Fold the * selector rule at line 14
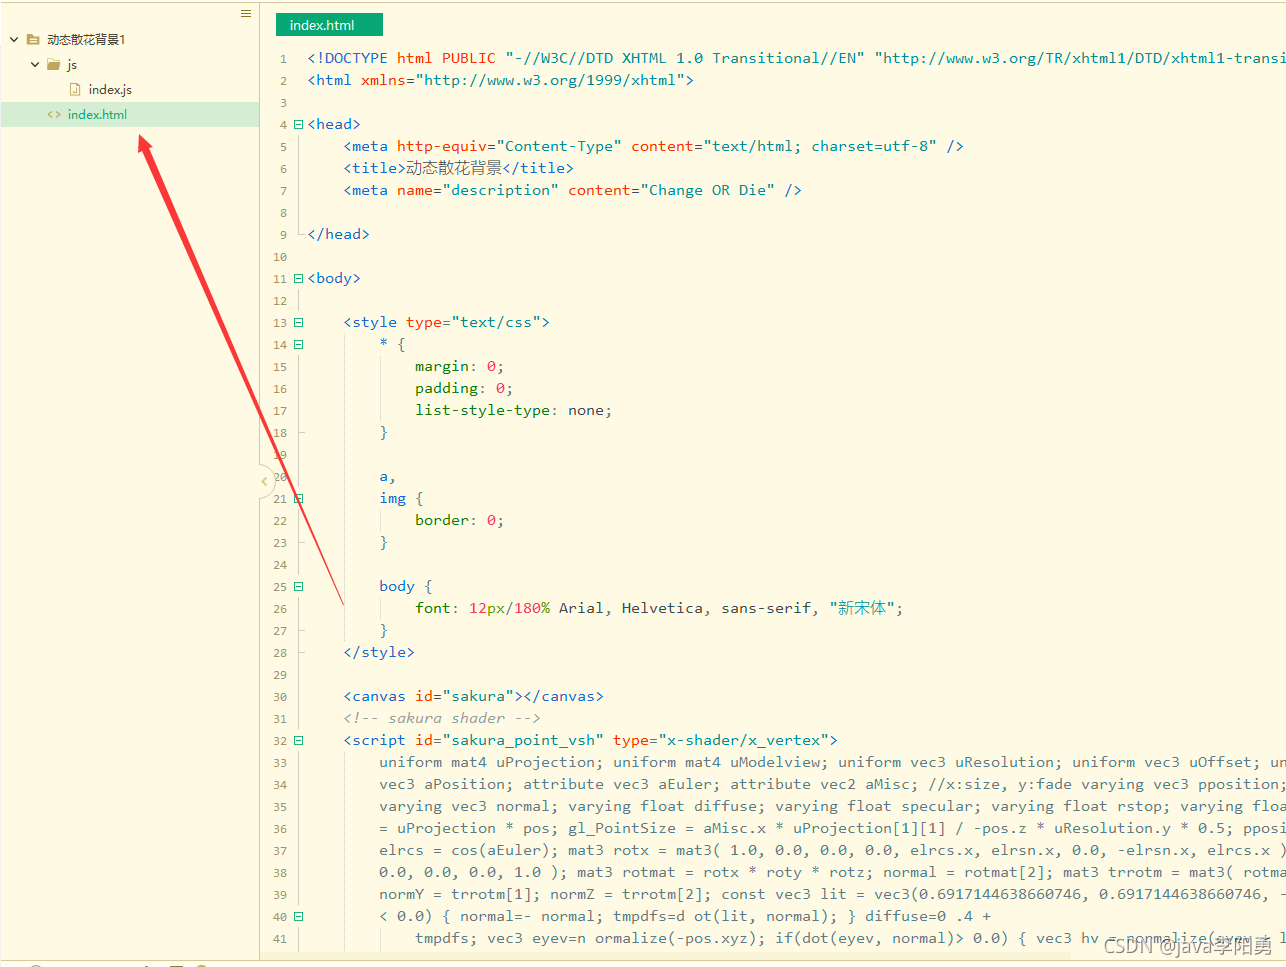1286x967 pixels. [x=298, y=345]
